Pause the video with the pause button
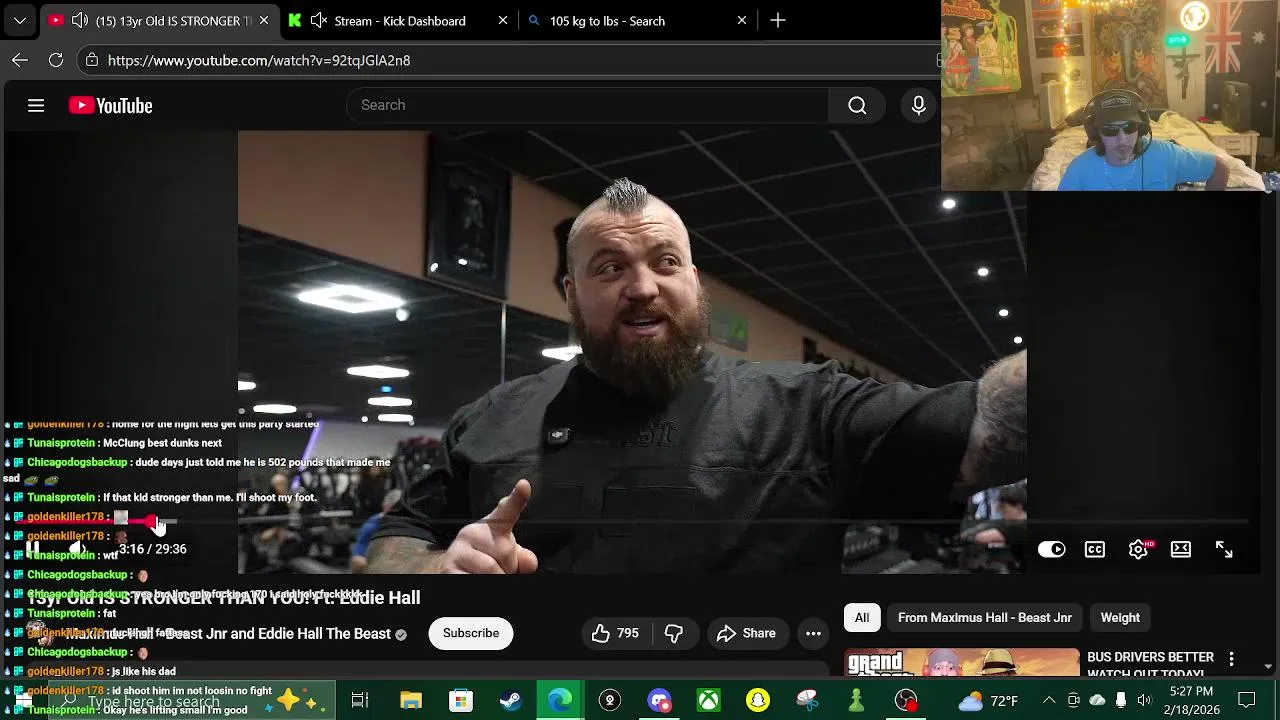Screen dimensions: 1280x720 tap(33, 548)
